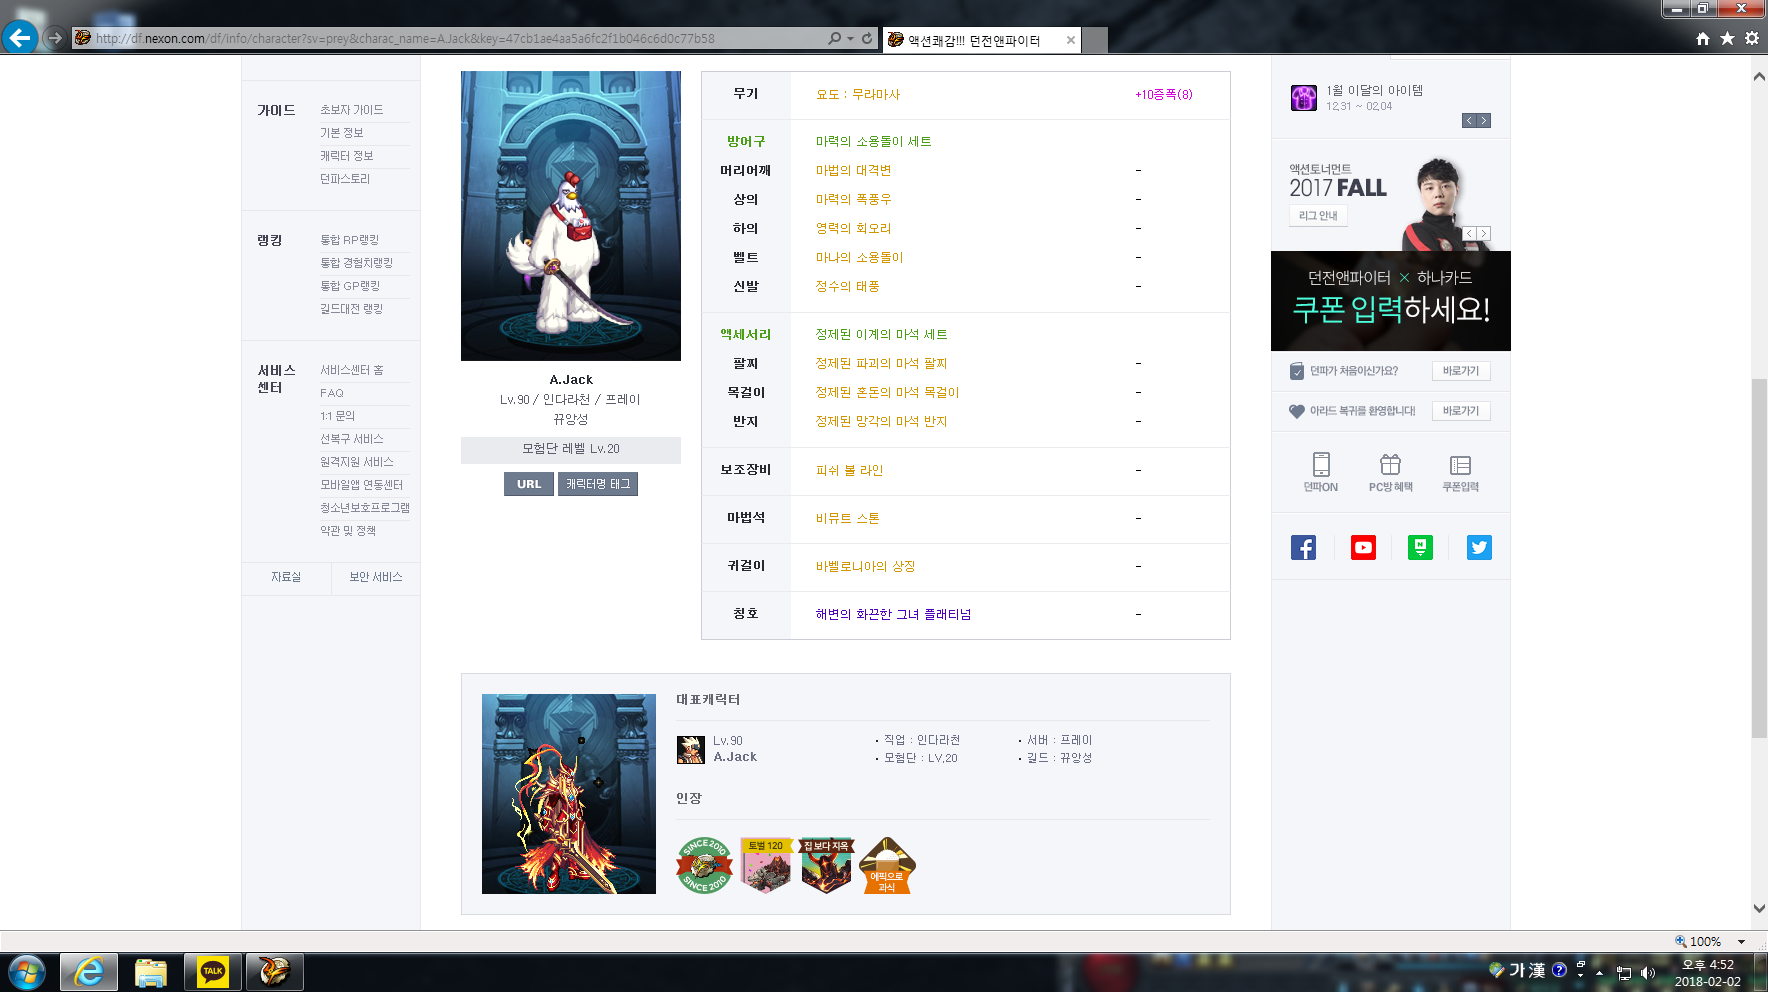The height and width of the screenshot is (992, 1768).
Task: Open the 자료실 link
Action: pyautogui.click(x=286, y=577)
